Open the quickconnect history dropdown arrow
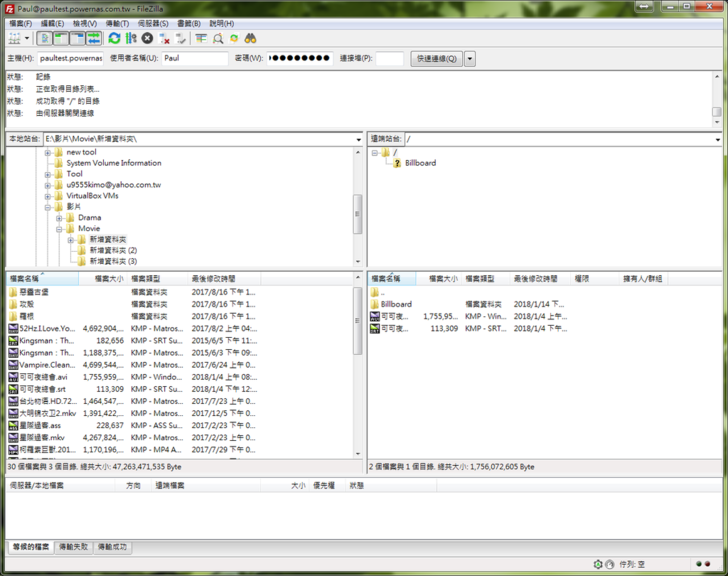The width and height of the screenshot is (728, 576). pyautogui.click(x=470, y=59)
